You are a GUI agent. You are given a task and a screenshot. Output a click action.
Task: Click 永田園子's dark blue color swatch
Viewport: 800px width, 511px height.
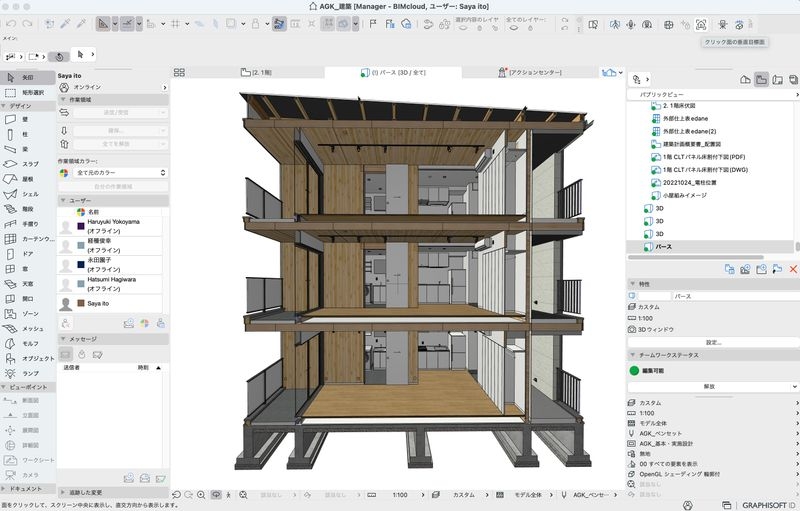coord(81,265)
